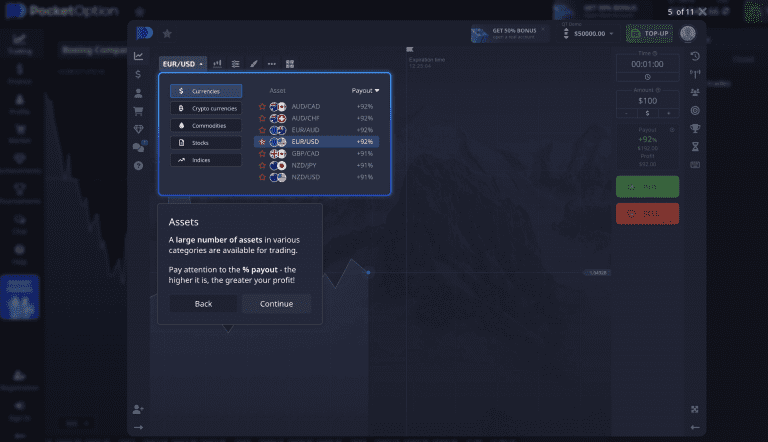768x442 pixels.
Task: Toggle the time mode clock button under 00:01:00
Action: pyautogui.click(x=648, y=77)
